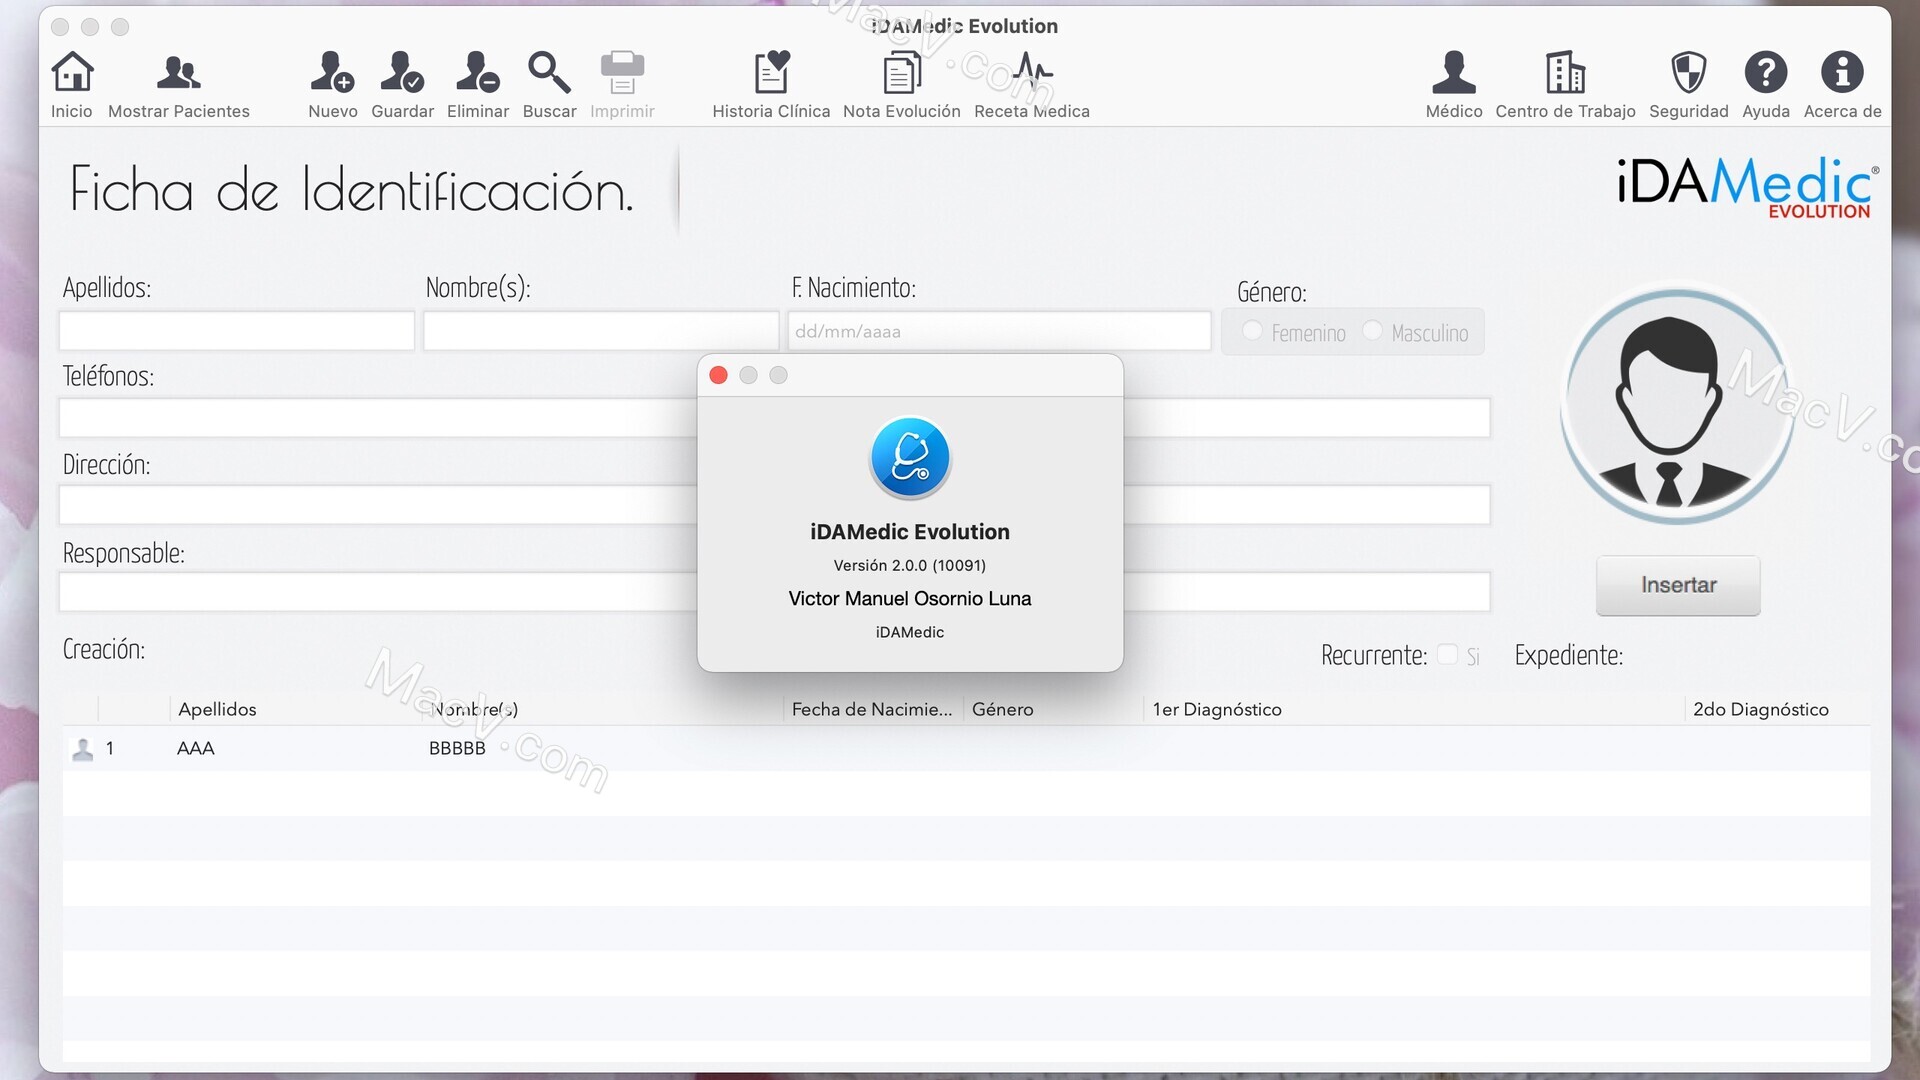Screen dimensions: 1920x1080
Task: Click the patient avatar photo
Action: [1677, 407]
